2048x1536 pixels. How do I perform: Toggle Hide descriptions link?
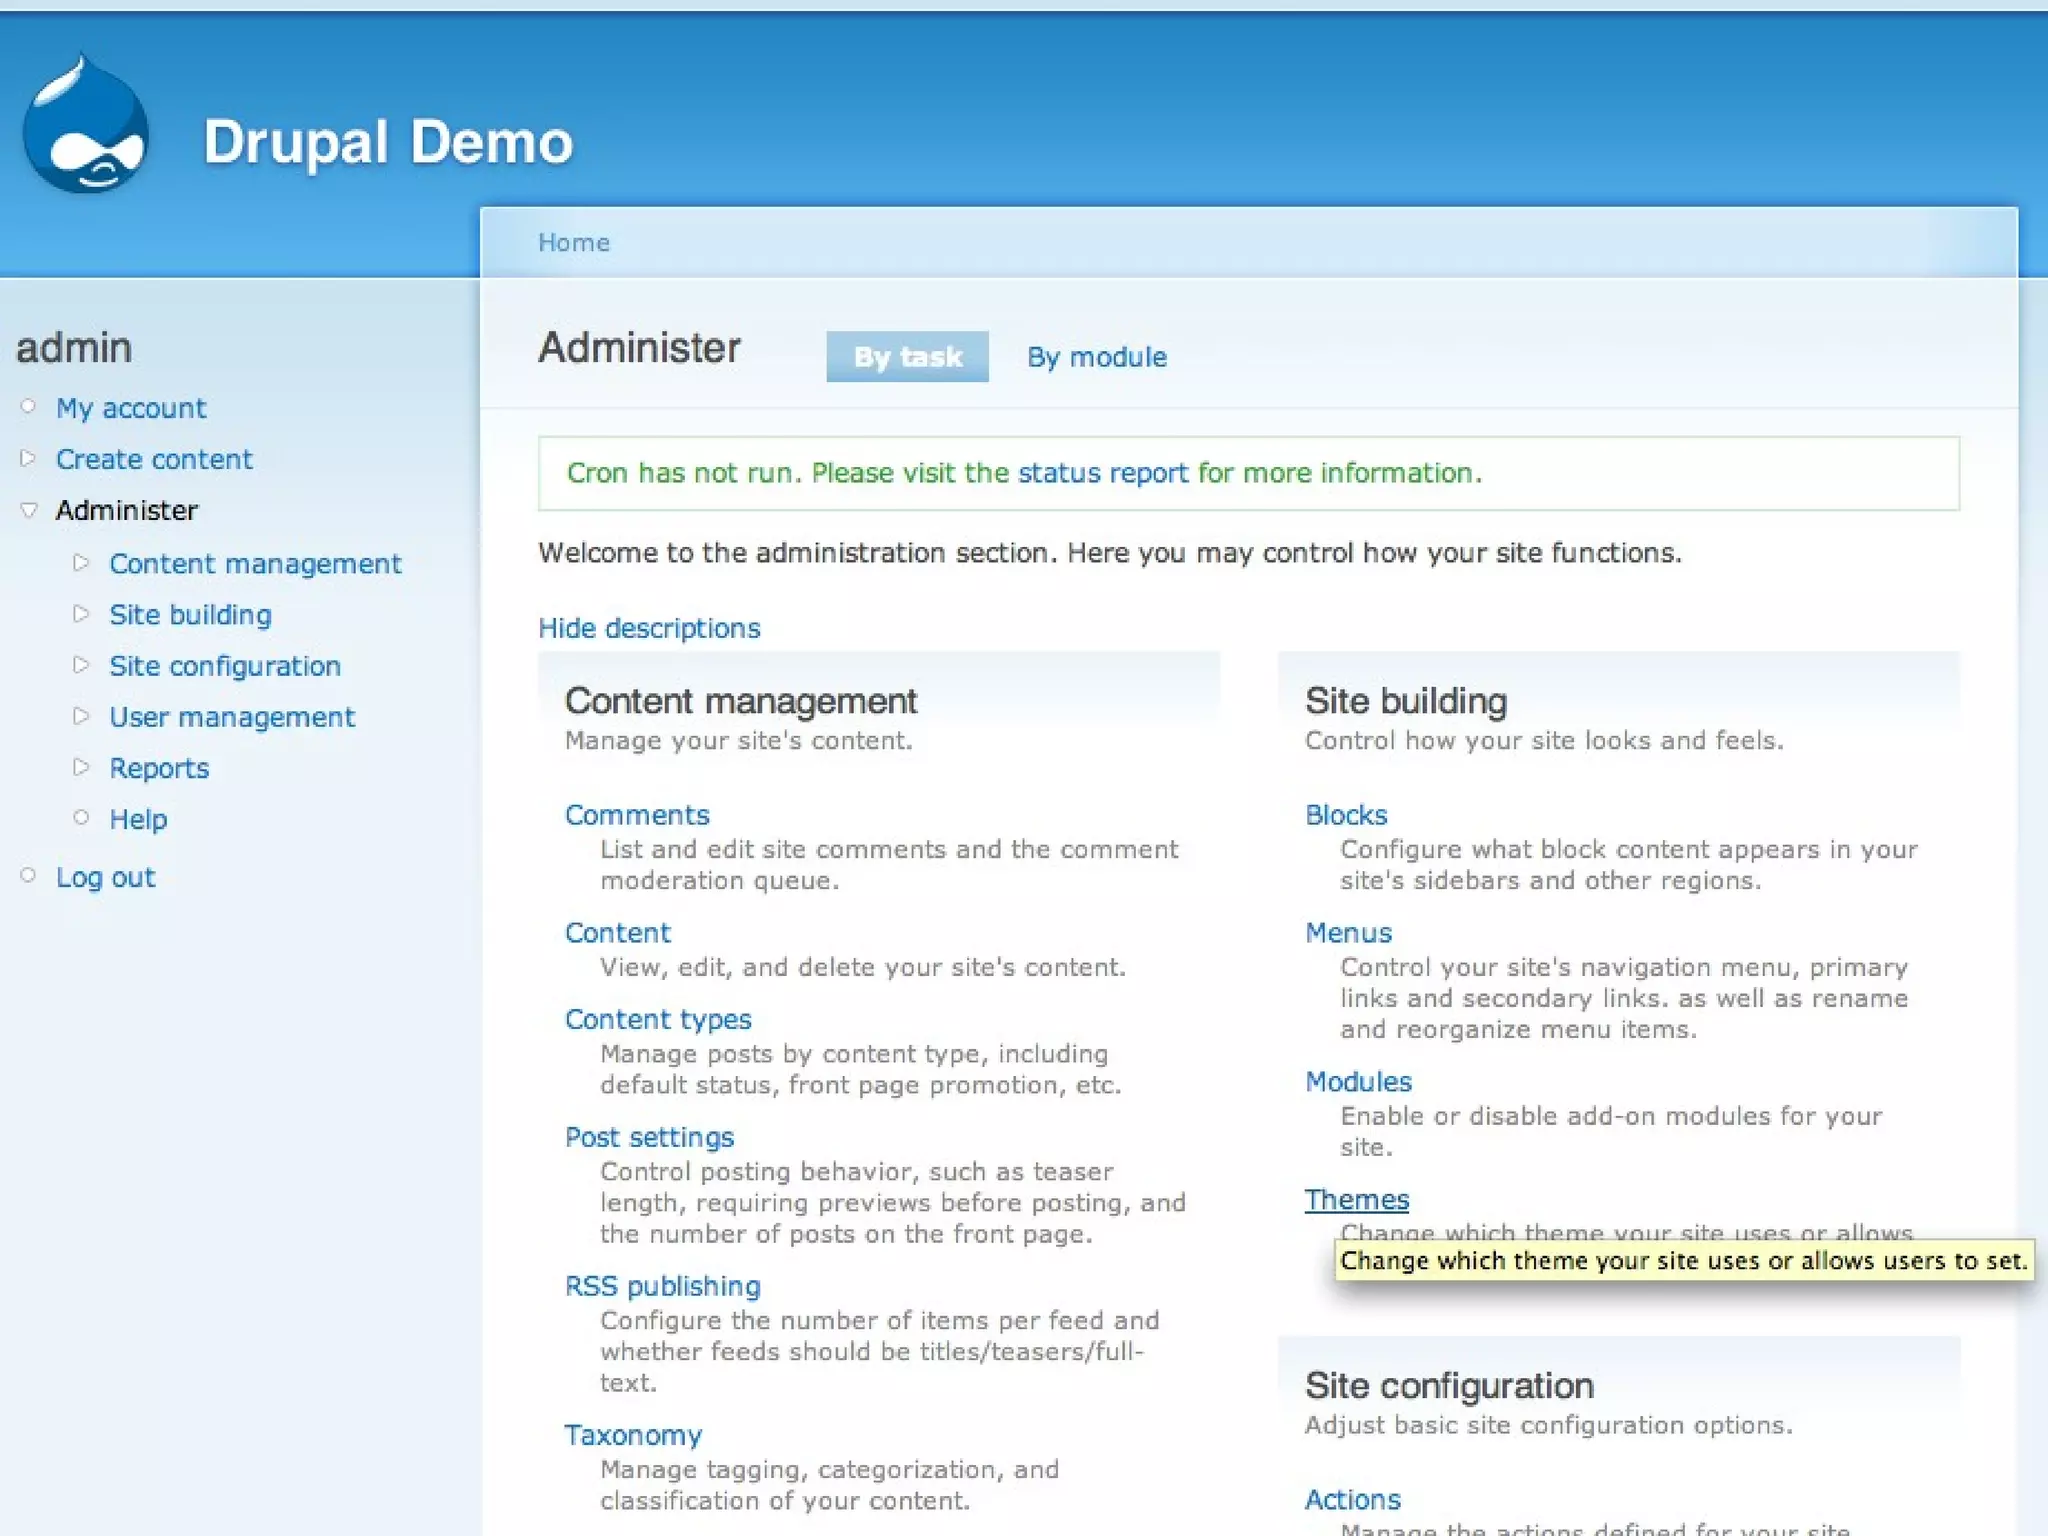point(649,628)
